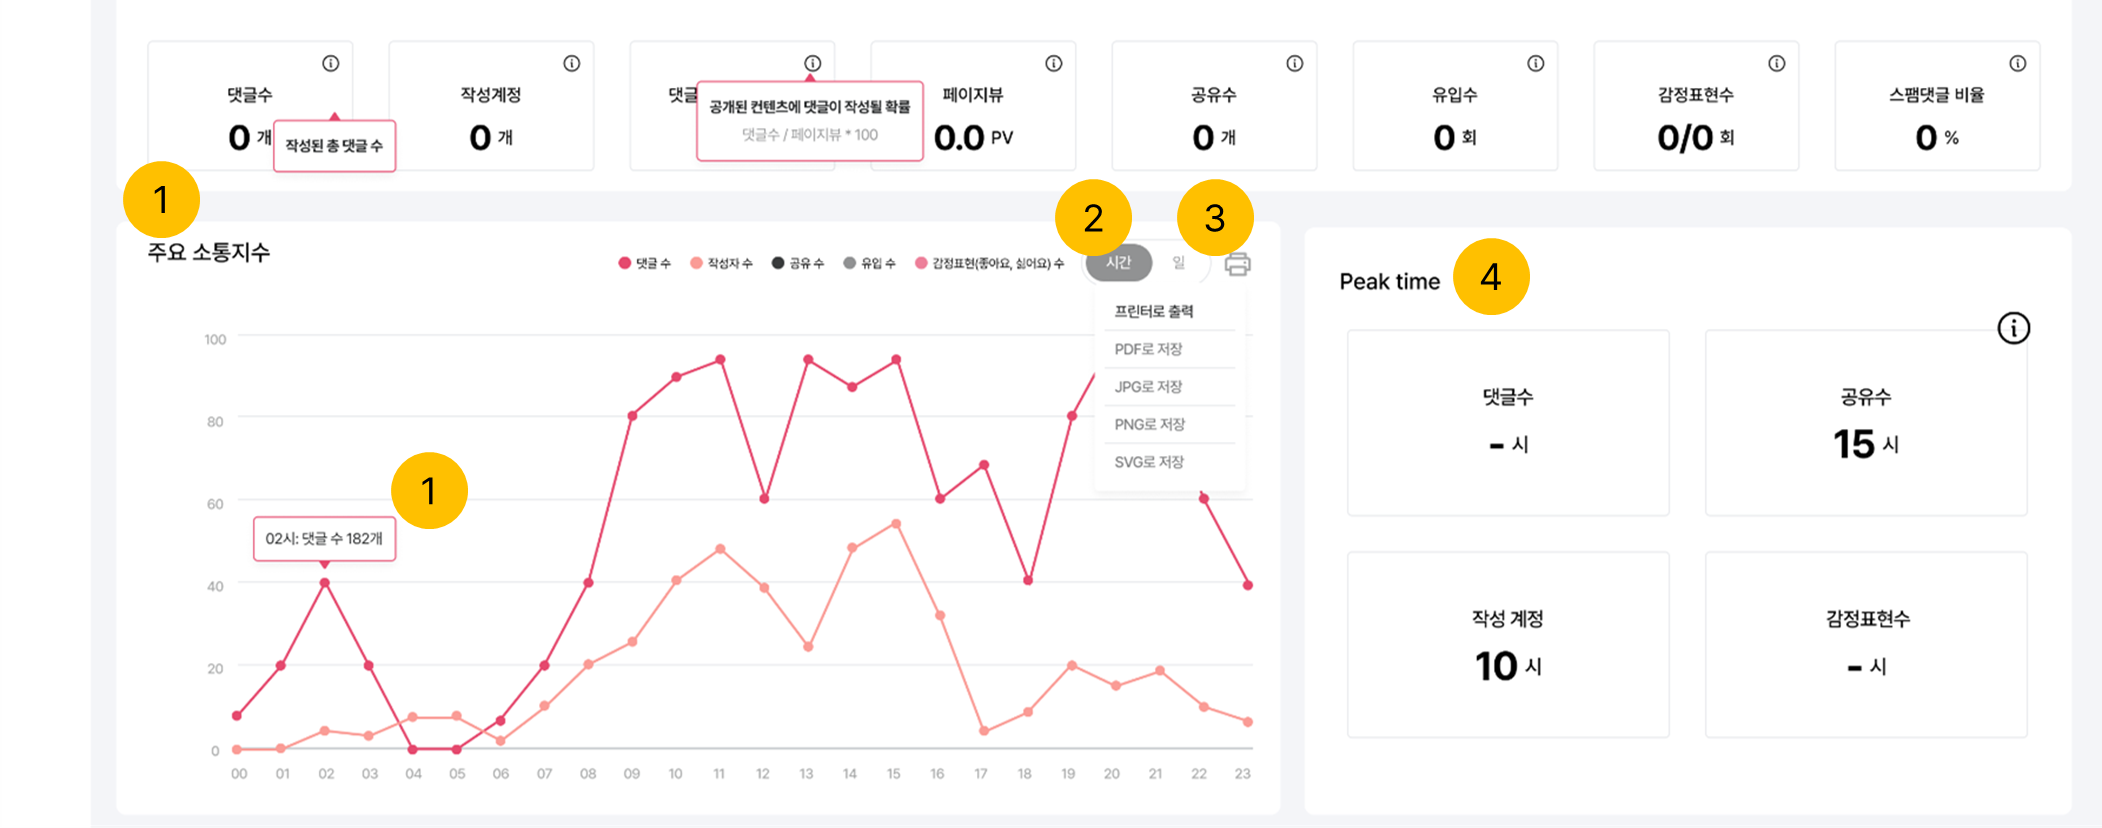Click info icon on 공유수 card
Viewport: 2102px width, 828px height.
pyautogui.click(x=1294, y=64)
